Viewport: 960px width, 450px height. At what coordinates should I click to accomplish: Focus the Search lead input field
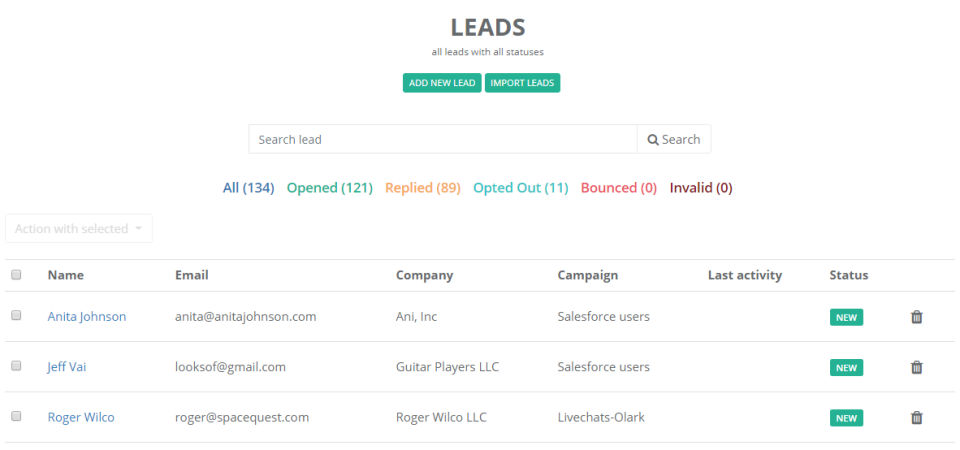pyautogui.click(x=442, y=139)
